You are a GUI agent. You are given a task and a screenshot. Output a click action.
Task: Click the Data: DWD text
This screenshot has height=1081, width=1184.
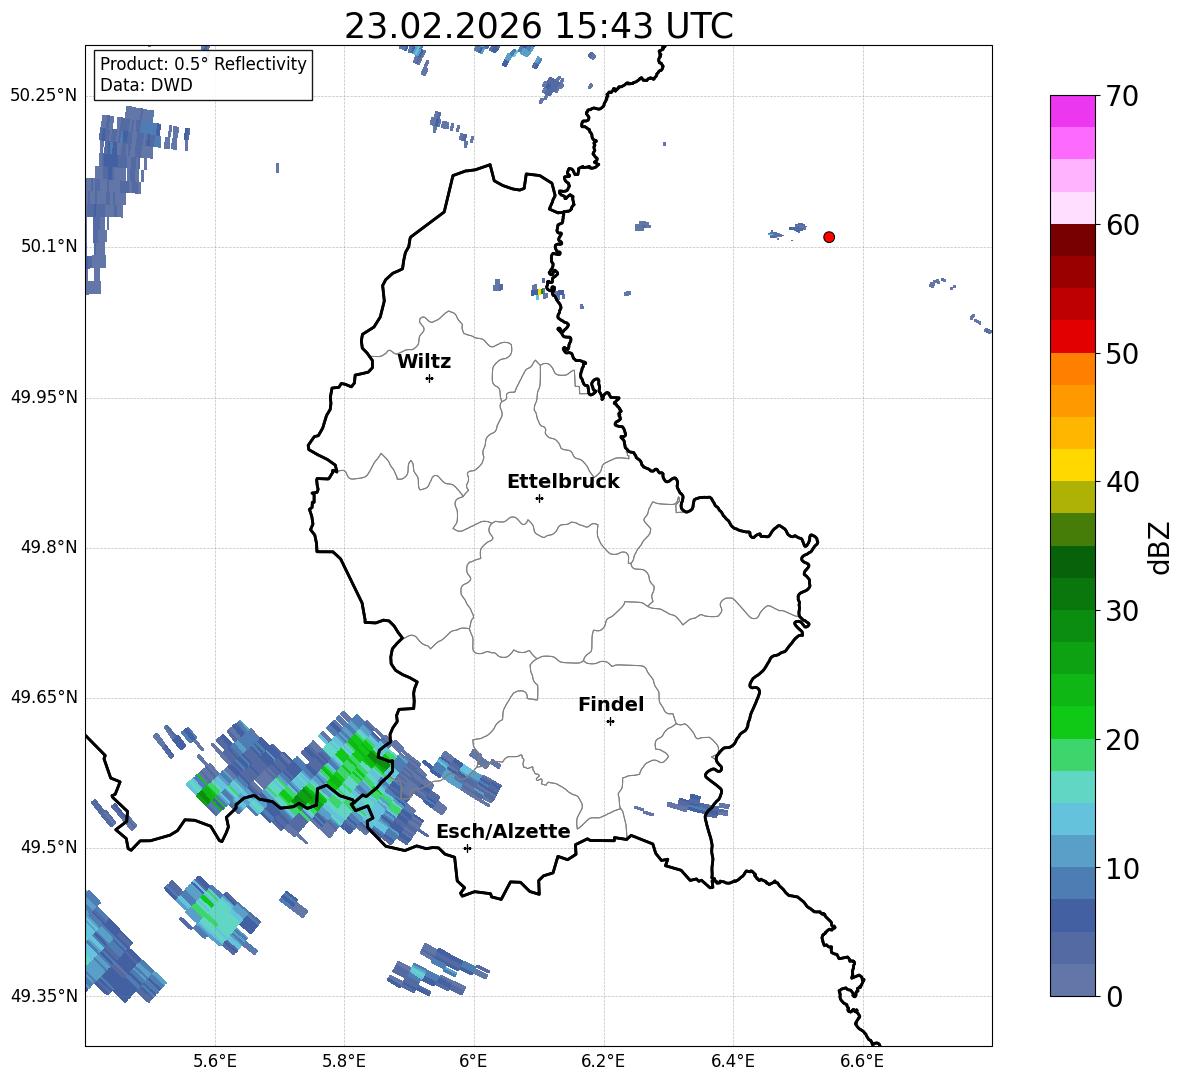[x=146, y=85]
